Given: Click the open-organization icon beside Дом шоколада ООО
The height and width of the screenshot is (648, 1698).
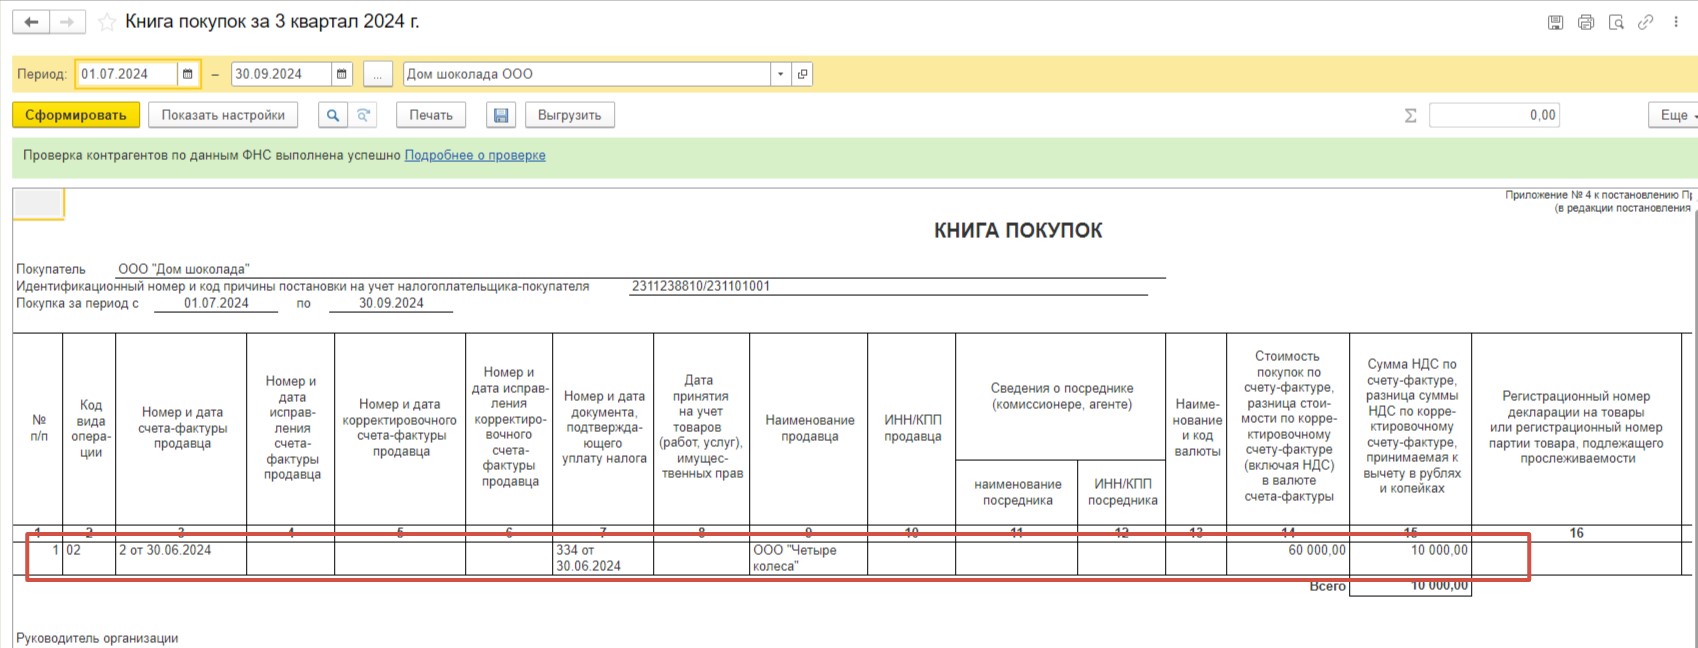Looking at the screenshot, I should tap(802, 74).
